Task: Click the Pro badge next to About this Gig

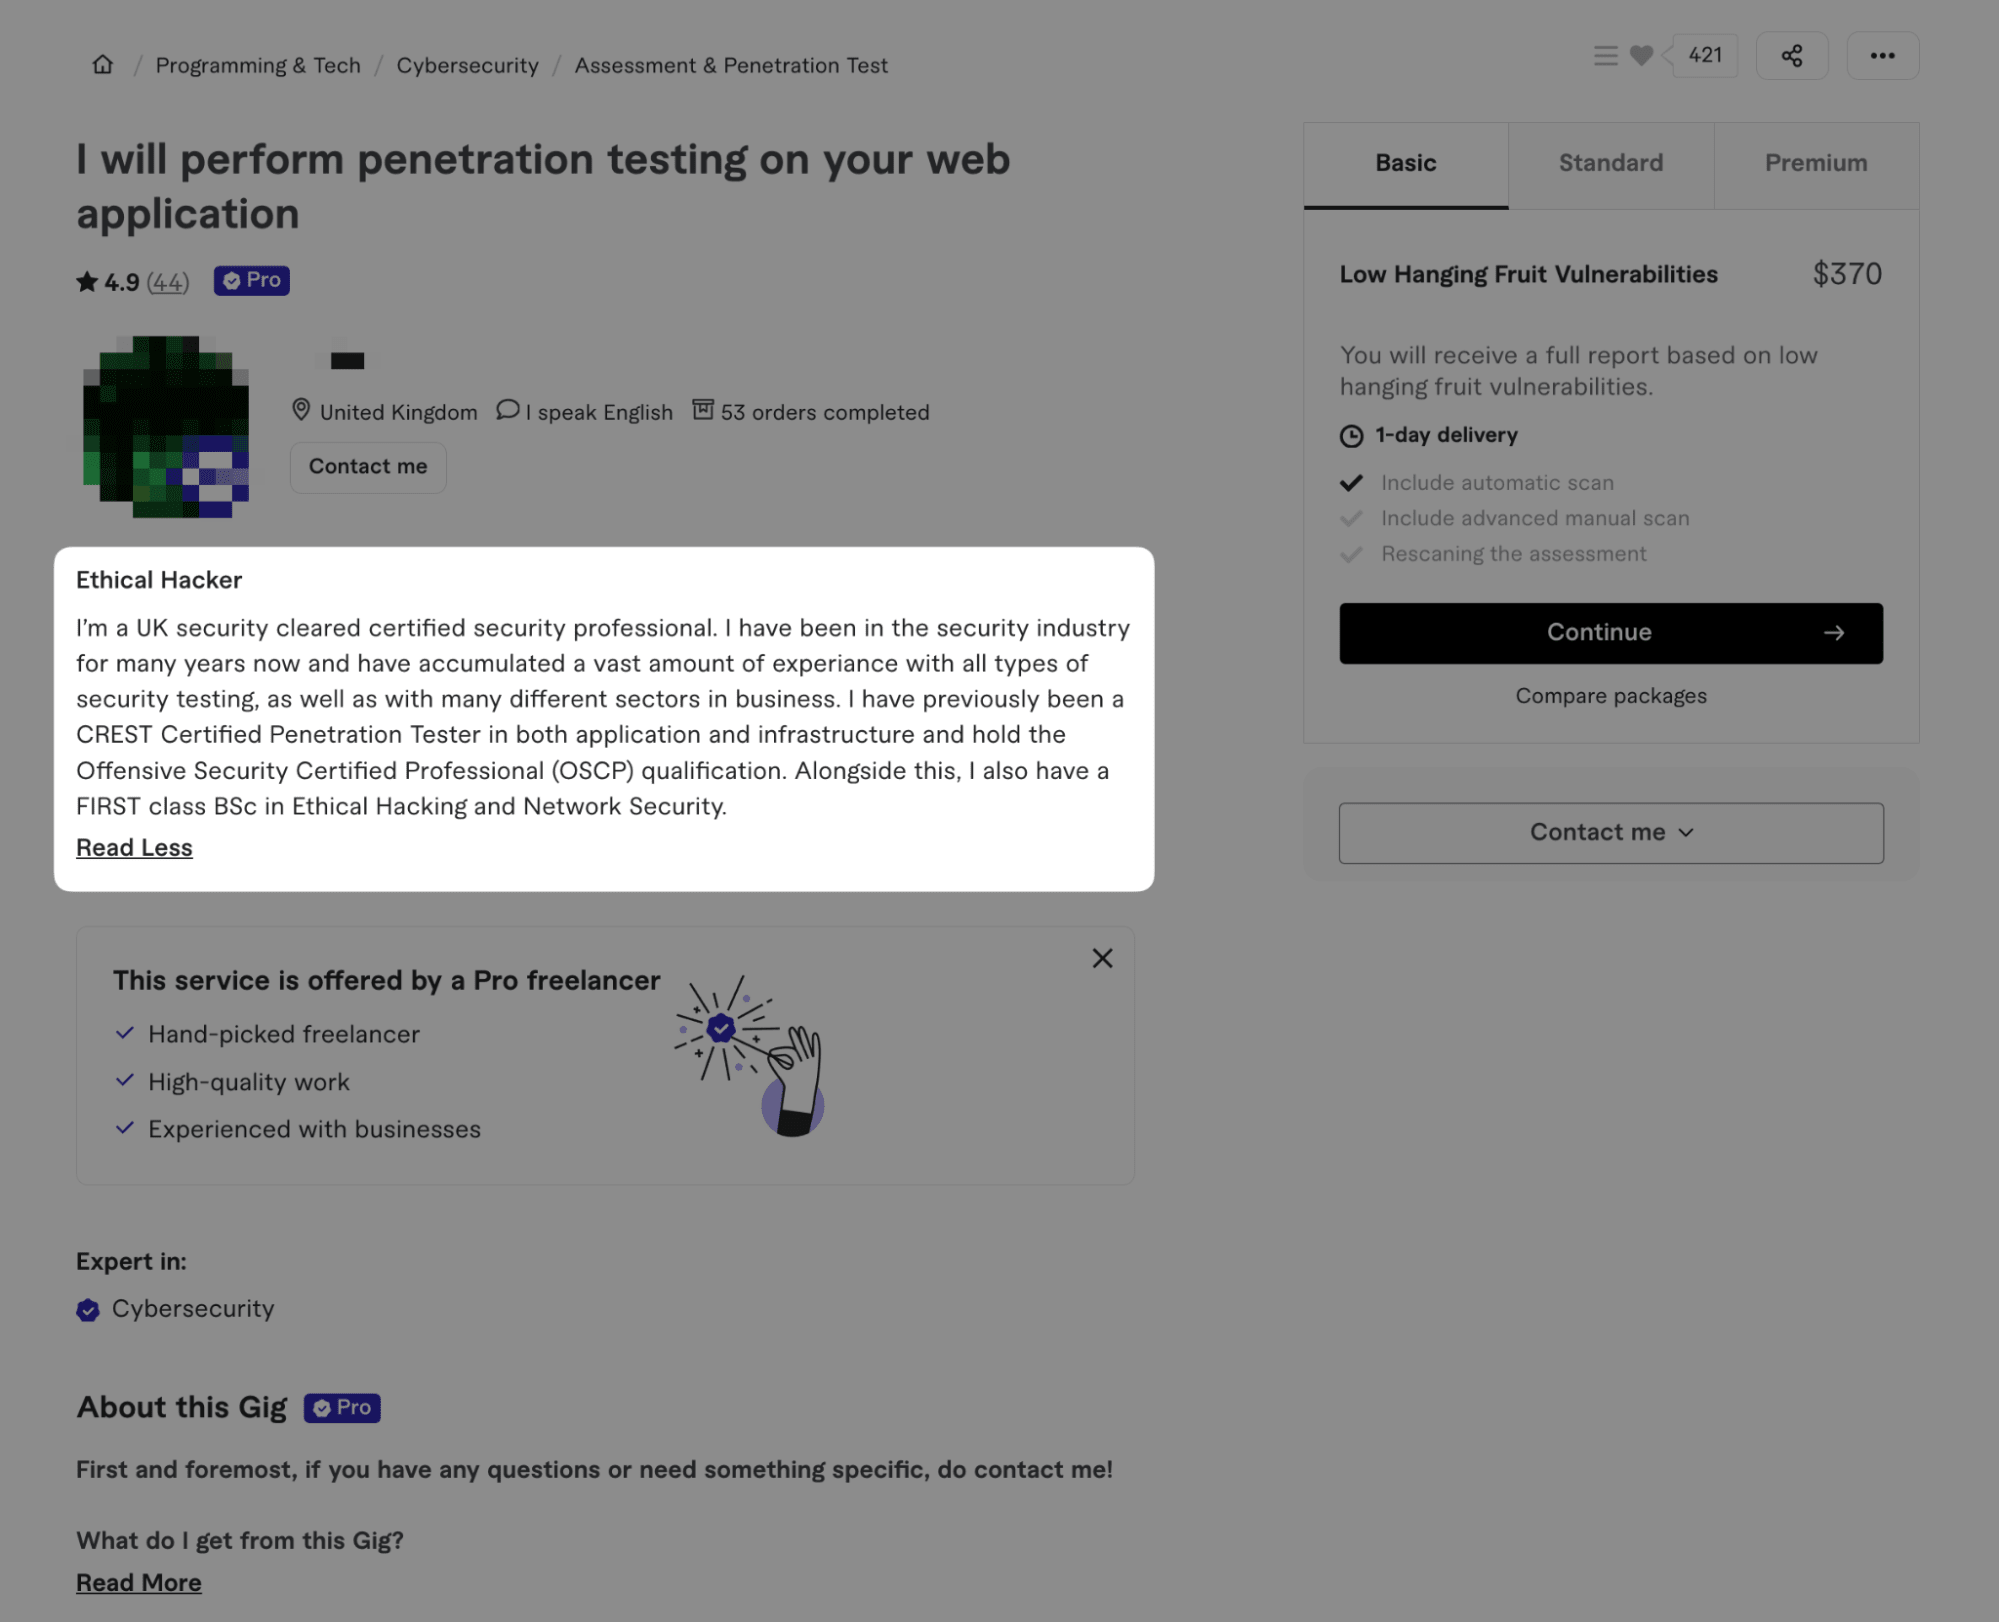Action: [341, 1408]
